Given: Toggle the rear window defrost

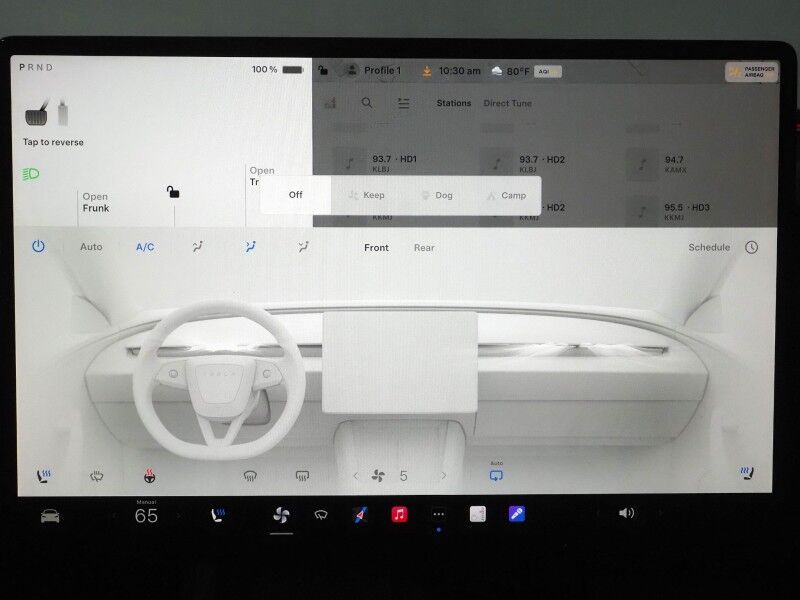Looking at the screenshot, I should [x=303, y=476].
